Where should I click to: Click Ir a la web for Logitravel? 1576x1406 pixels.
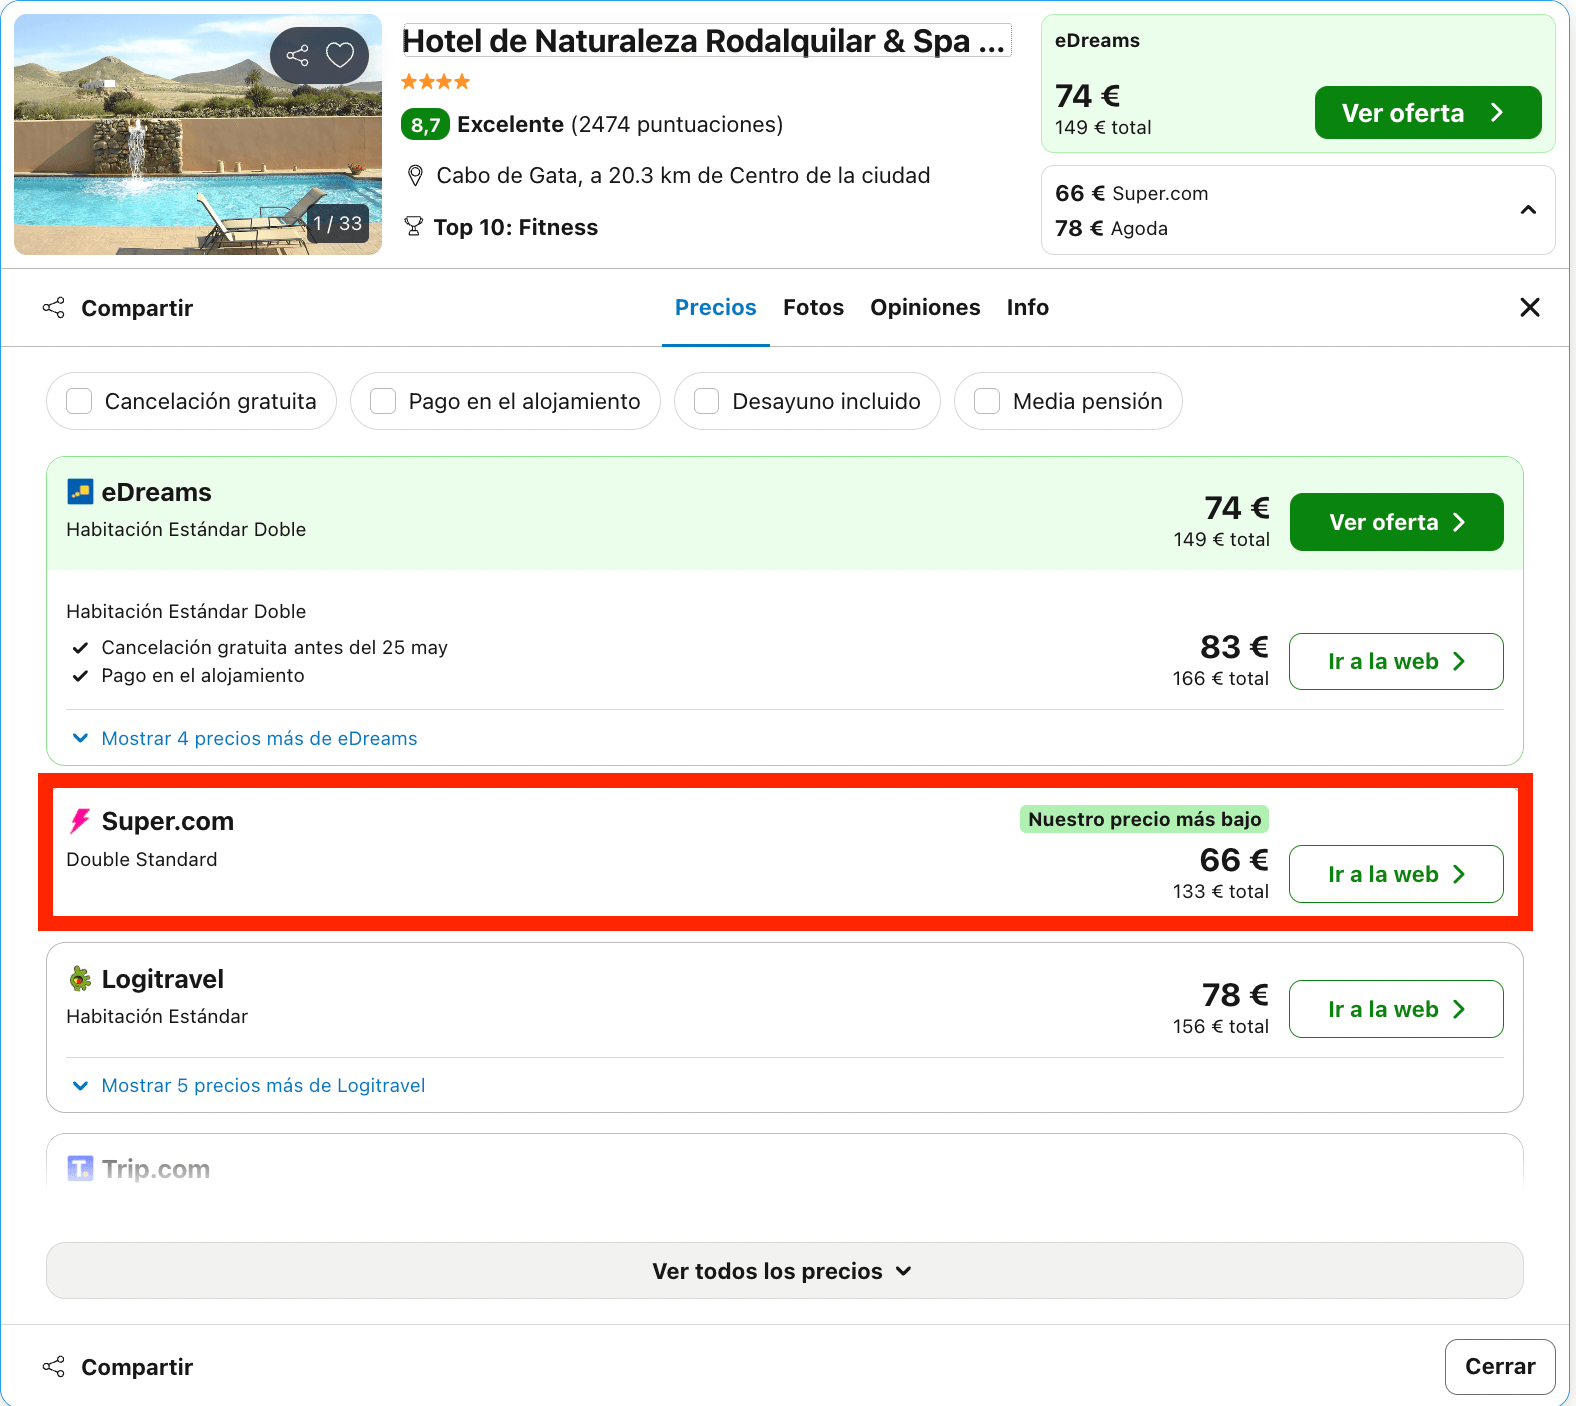1396,1009
